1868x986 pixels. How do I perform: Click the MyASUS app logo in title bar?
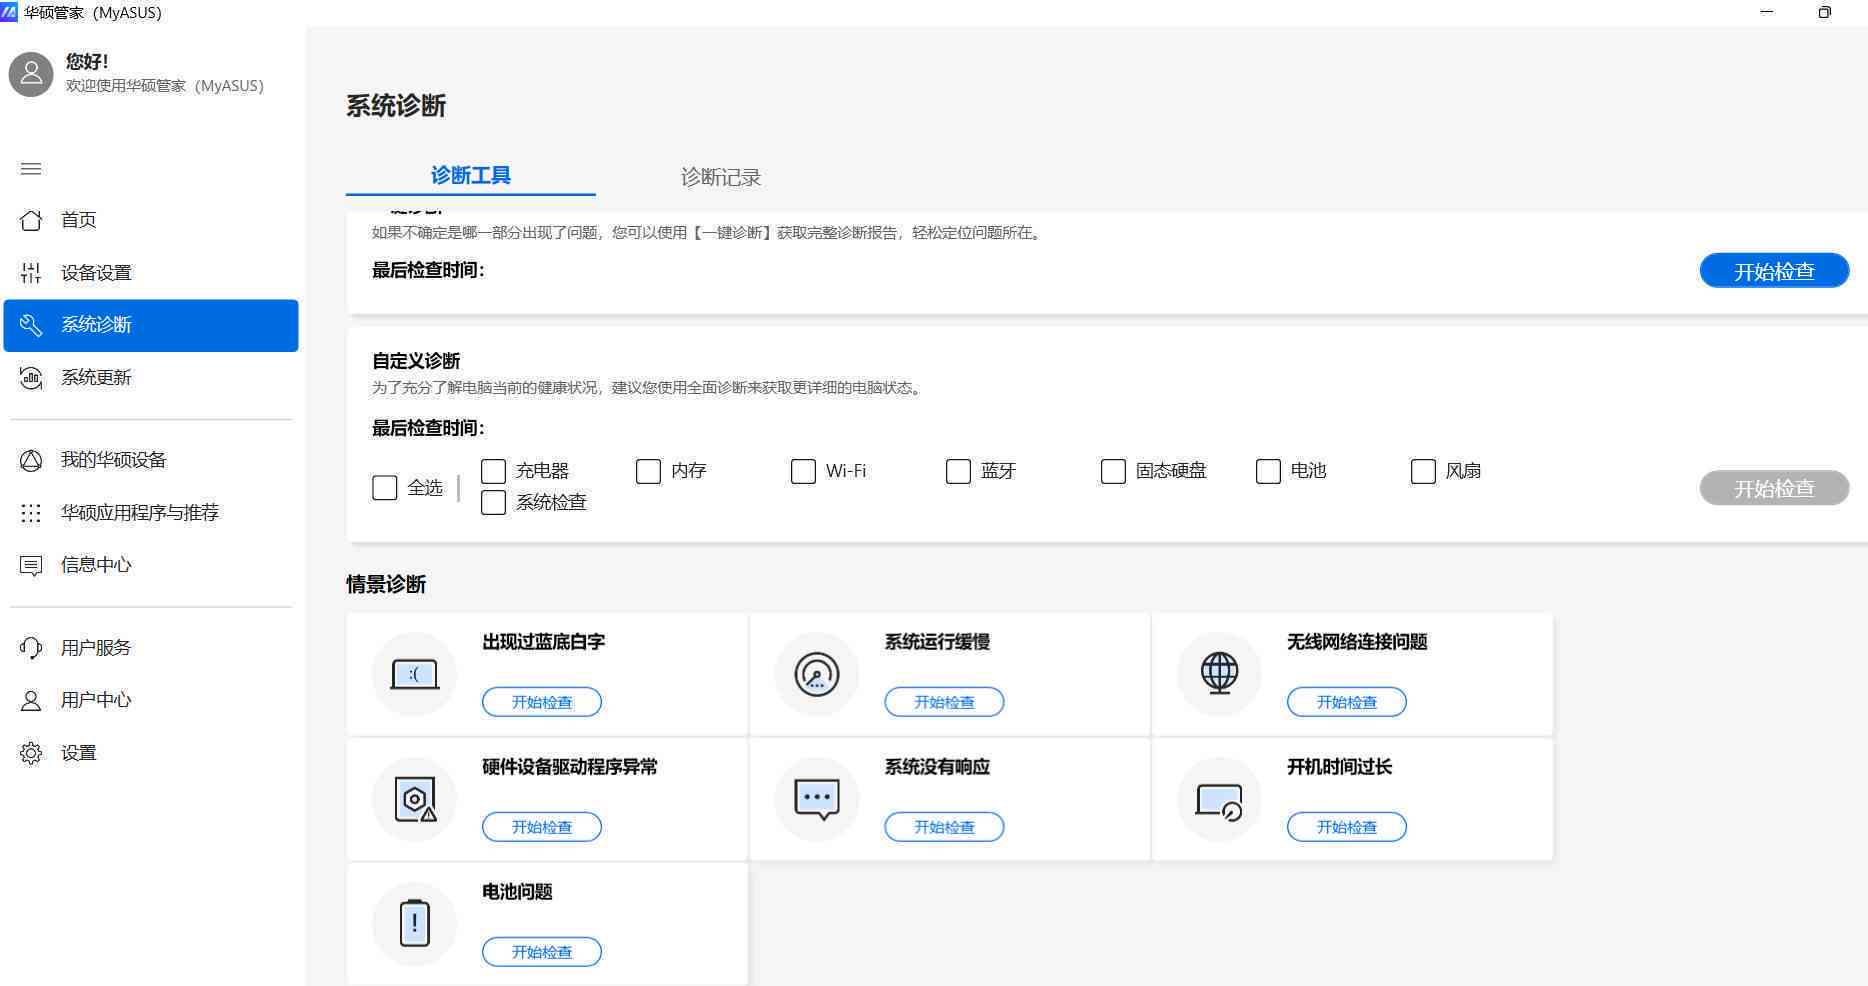tap(9, 12)
